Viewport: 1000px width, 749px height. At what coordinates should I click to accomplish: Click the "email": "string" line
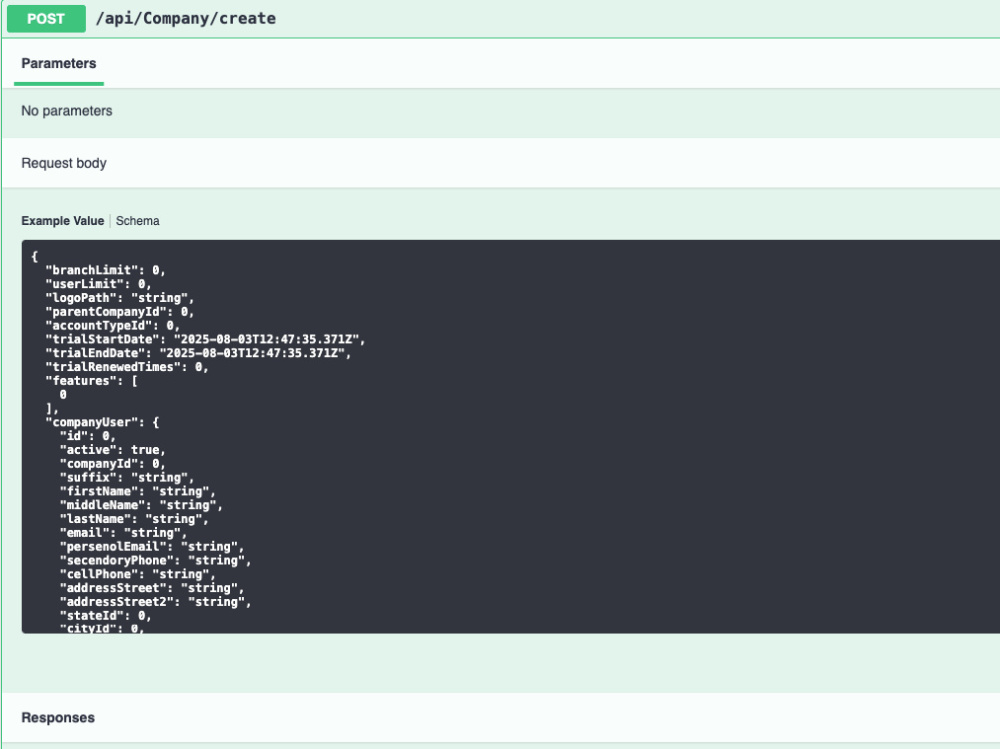(x=123, y=533)
